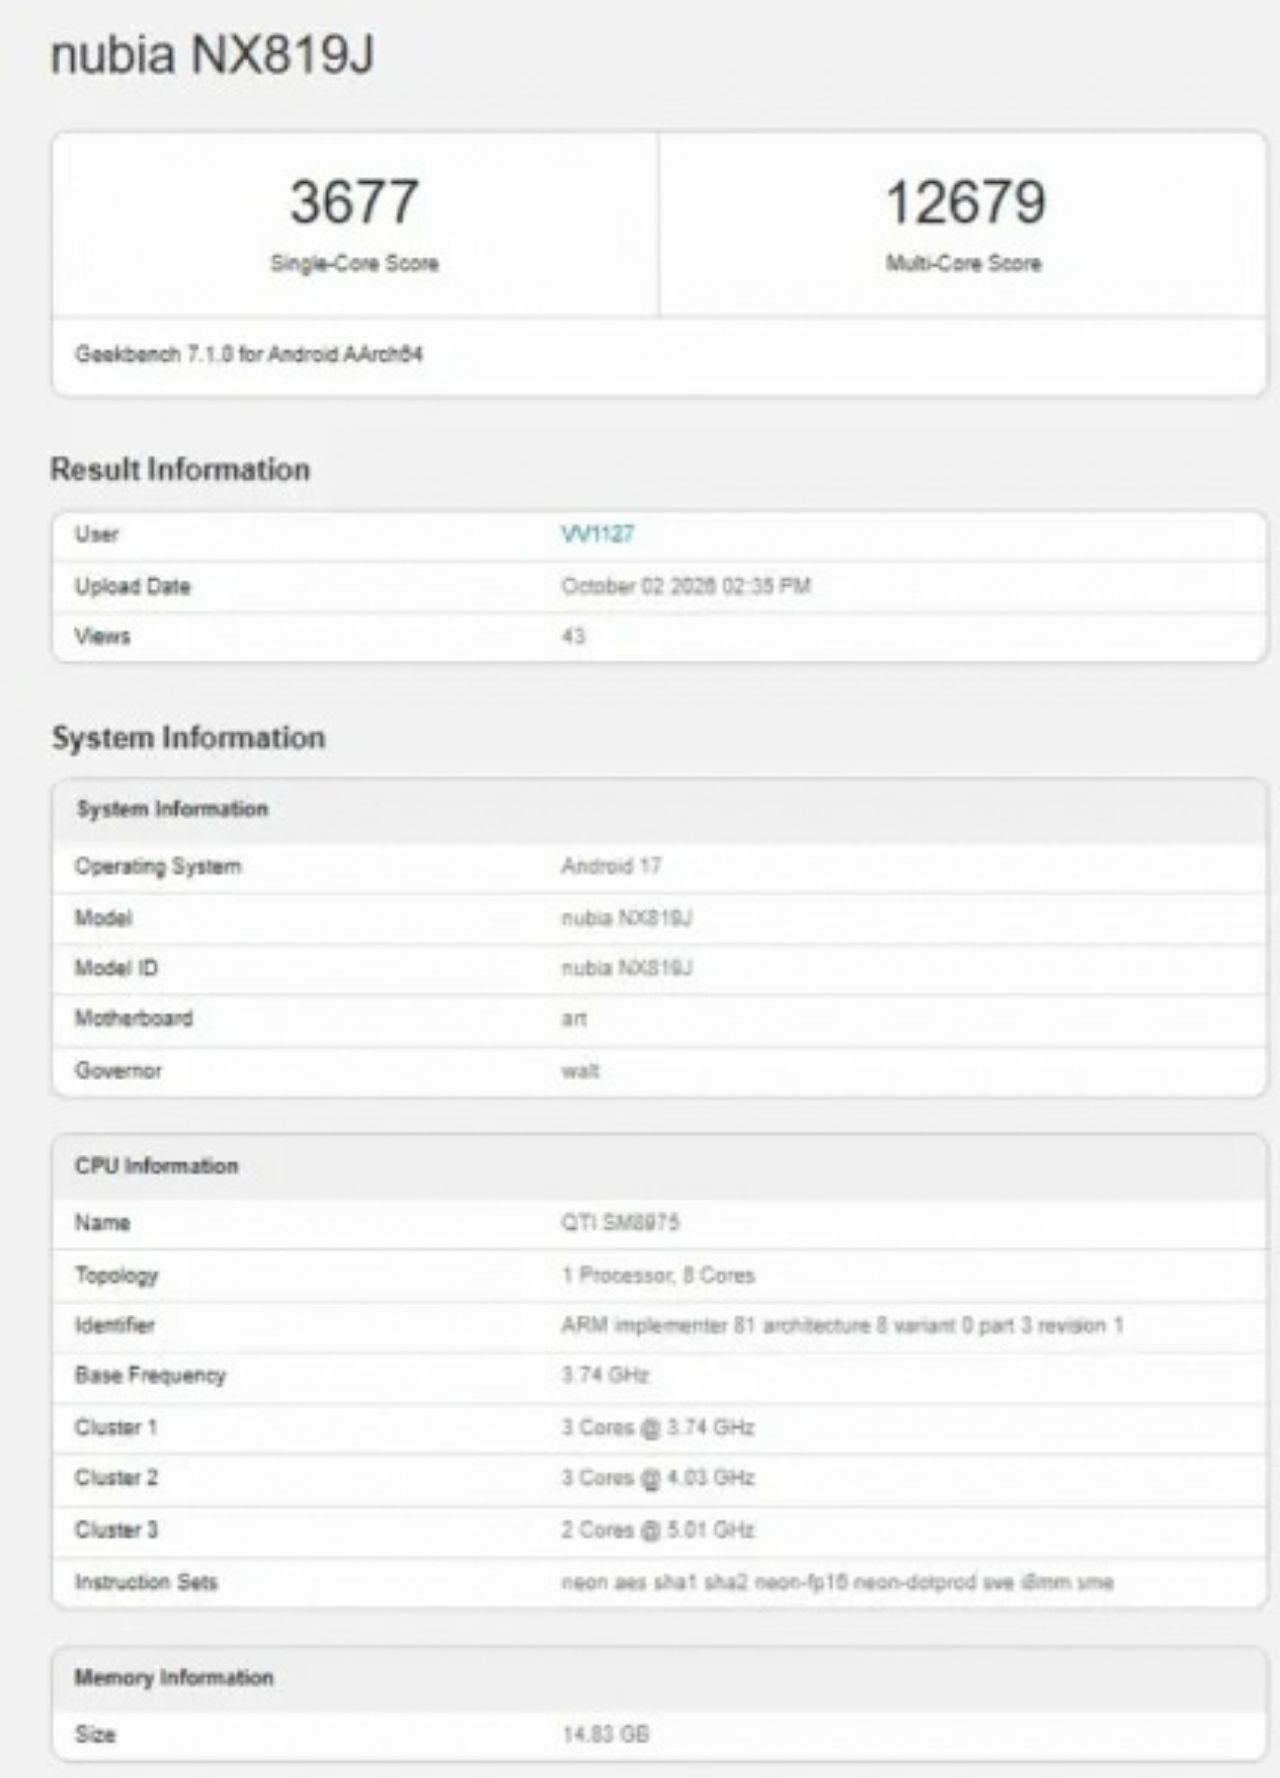This screenshot has height=1778, width=1280.
Task: Click the 'Operating System' row label
Action: point(158,866)
